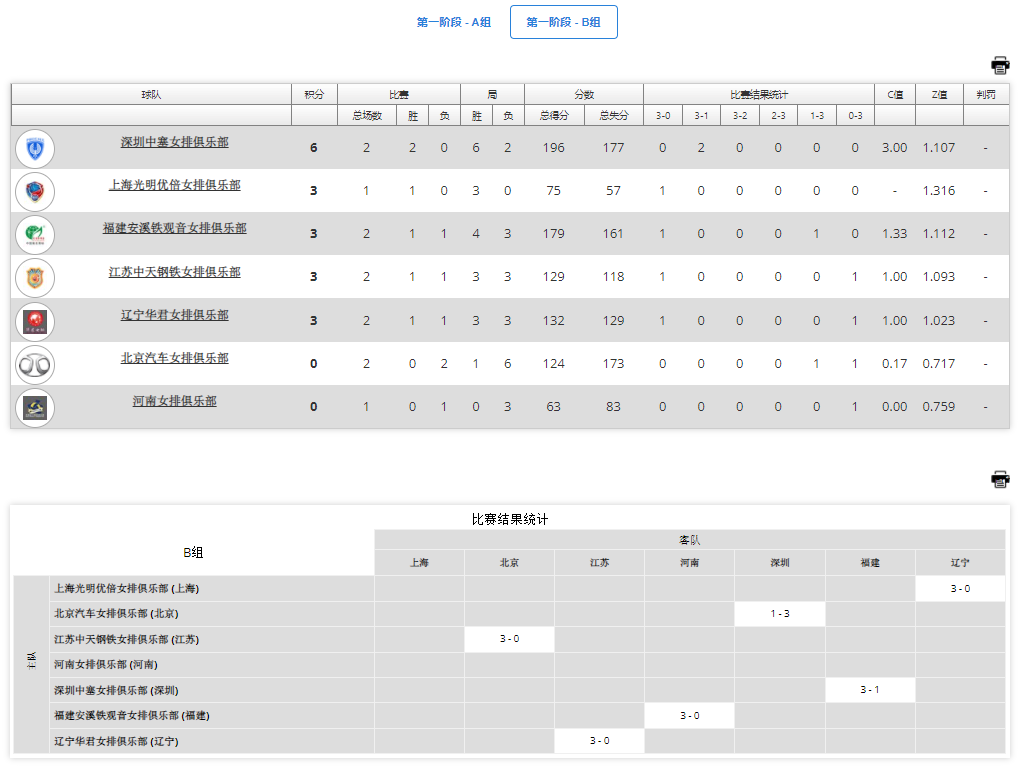Viewport: 1019px width, 768px height.
Task: Click the 3 - 0 result of 辽宁 vs 江苏
Action: (x=599, y=741)
